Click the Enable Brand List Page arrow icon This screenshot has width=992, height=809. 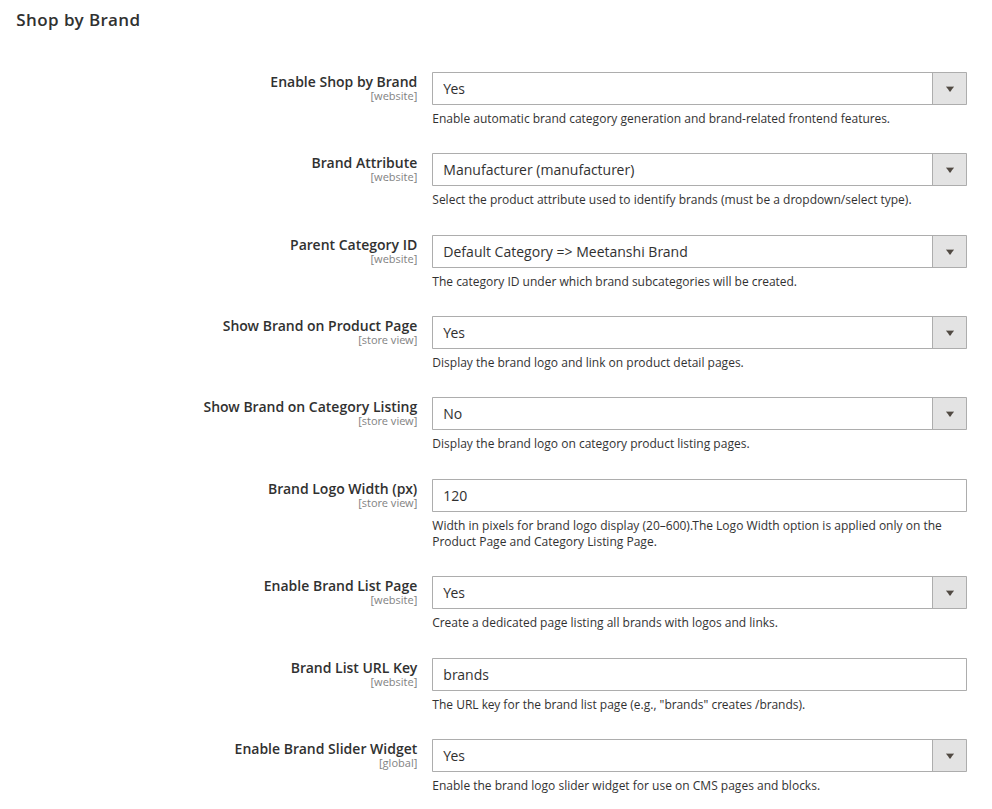pos(950,593)
